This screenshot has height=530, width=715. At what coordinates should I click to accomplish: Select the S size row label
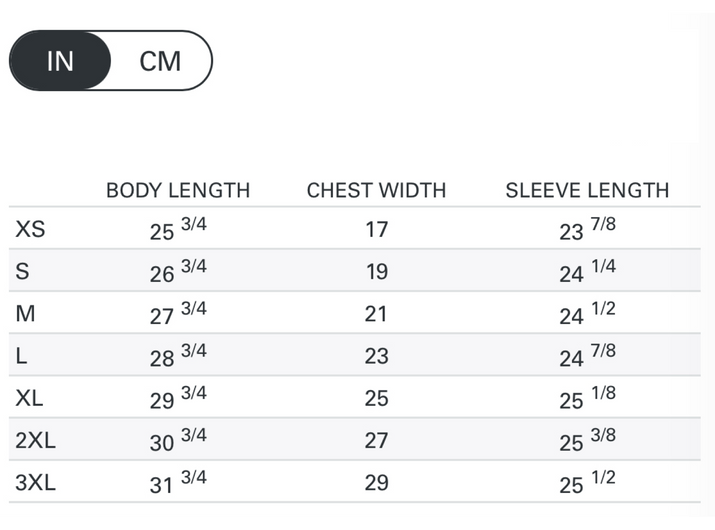coord(23,272)
